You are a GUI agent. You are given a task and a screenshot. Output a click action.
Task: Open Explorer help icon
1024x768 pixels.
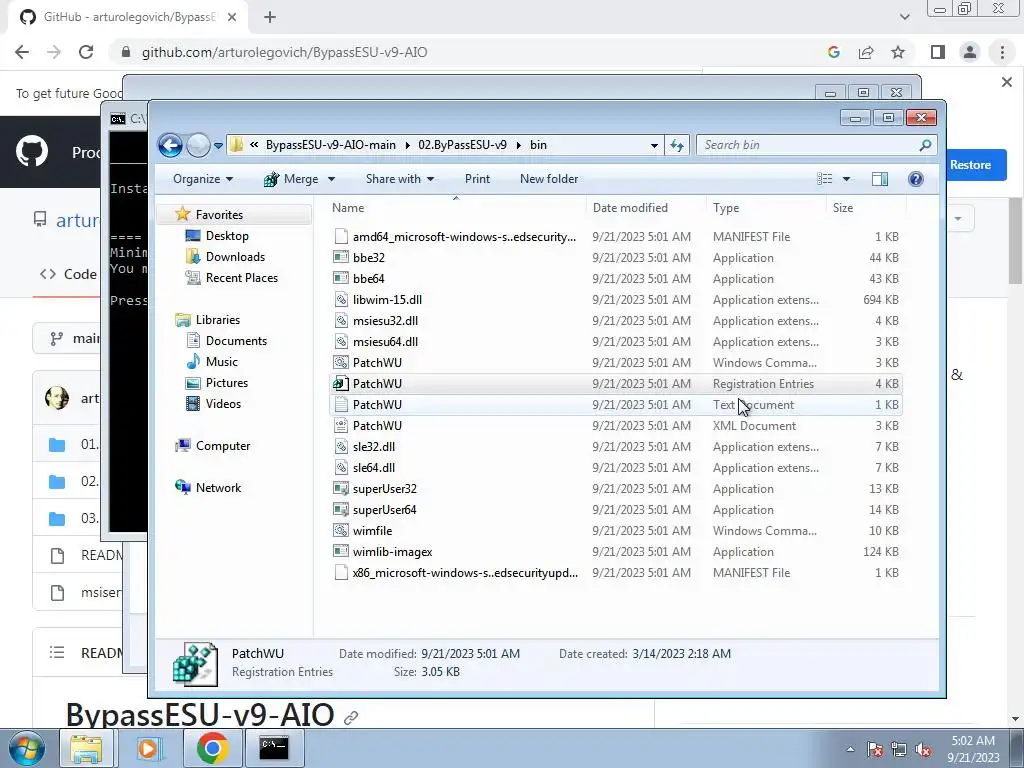pyautogui.click(x=916, y=179)
